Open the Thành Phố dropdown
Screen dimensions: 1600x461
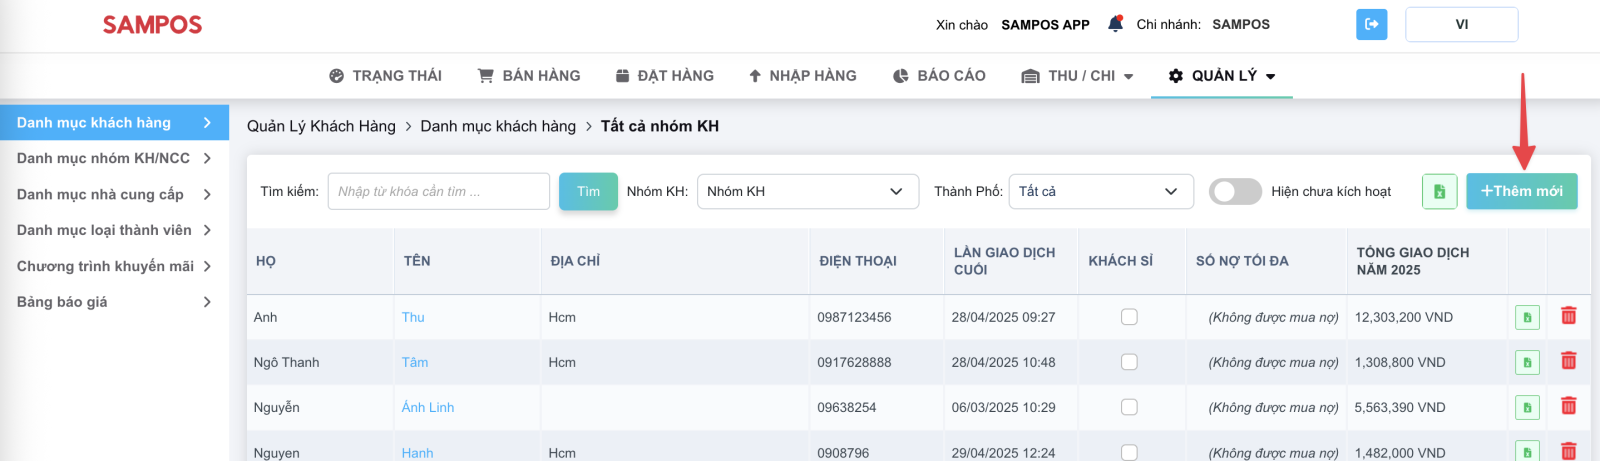point(1100,191)
